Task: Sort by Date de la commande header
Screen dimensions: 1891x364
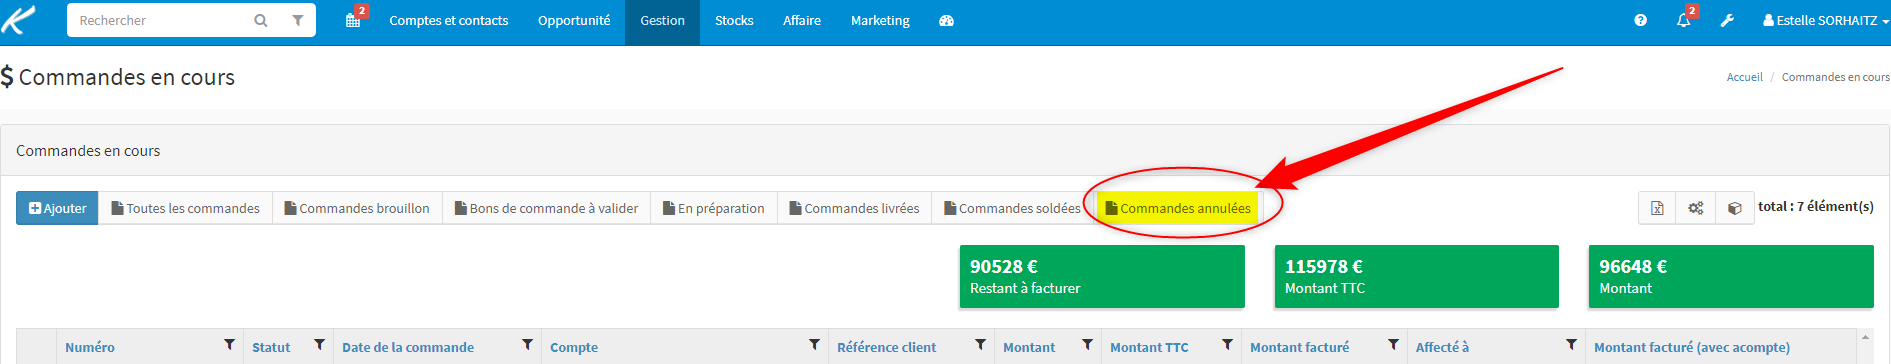Action: click(x=408, y=347)
